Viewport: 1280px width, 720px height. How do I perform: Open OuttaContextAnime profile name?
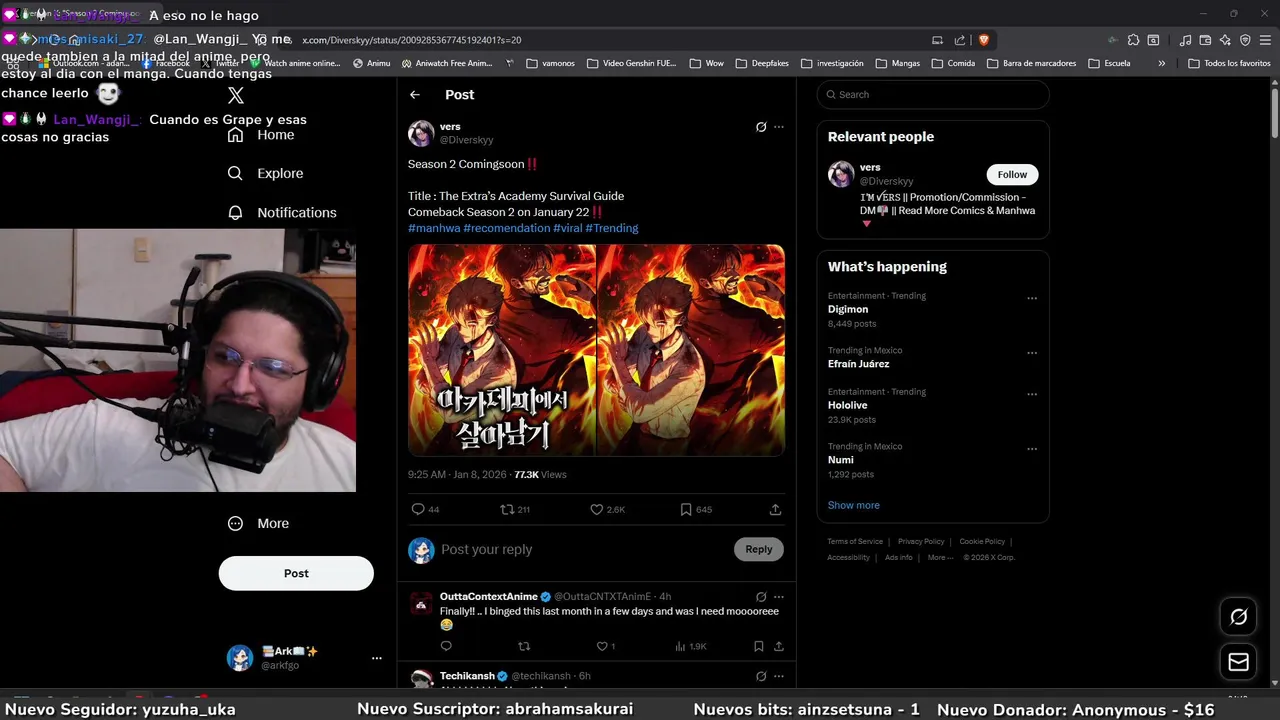(x=489, y=597)
